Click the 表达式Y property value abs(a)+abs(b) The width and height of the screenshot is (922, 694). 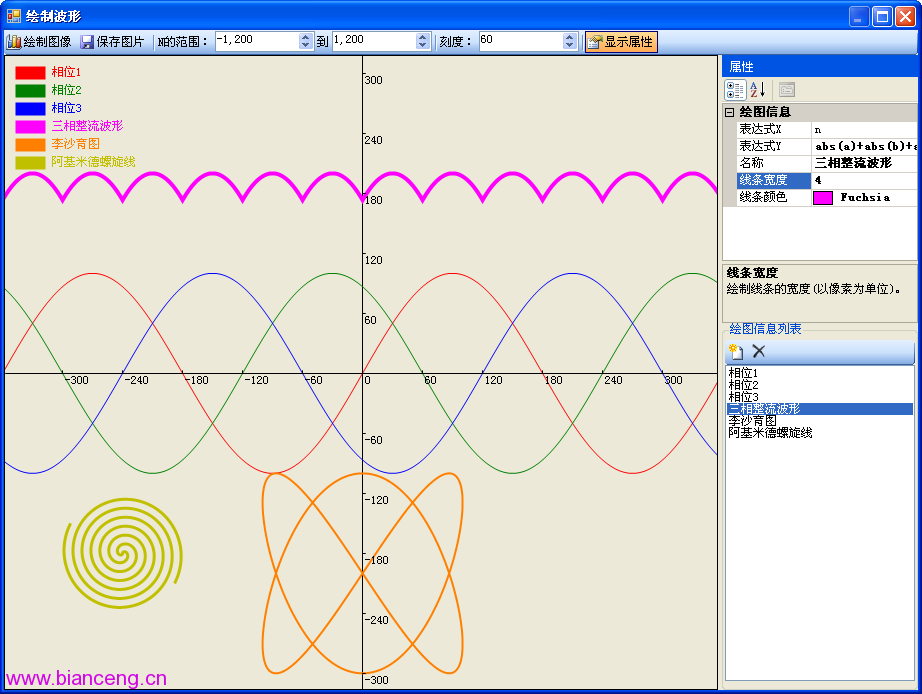click(x=865, y=146)
